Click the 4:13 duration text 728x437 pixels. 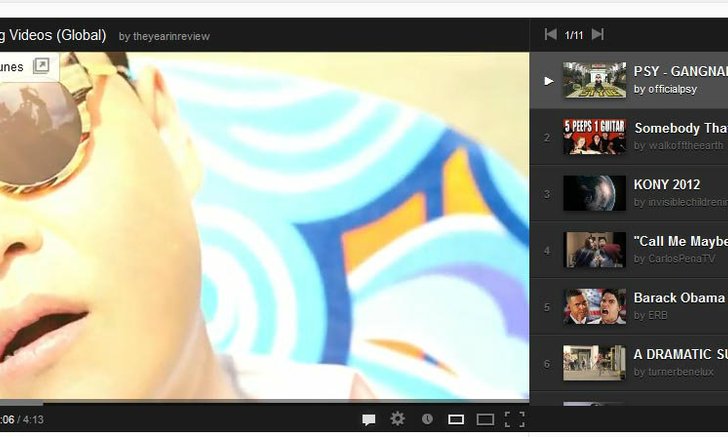(x=33, y=420)
